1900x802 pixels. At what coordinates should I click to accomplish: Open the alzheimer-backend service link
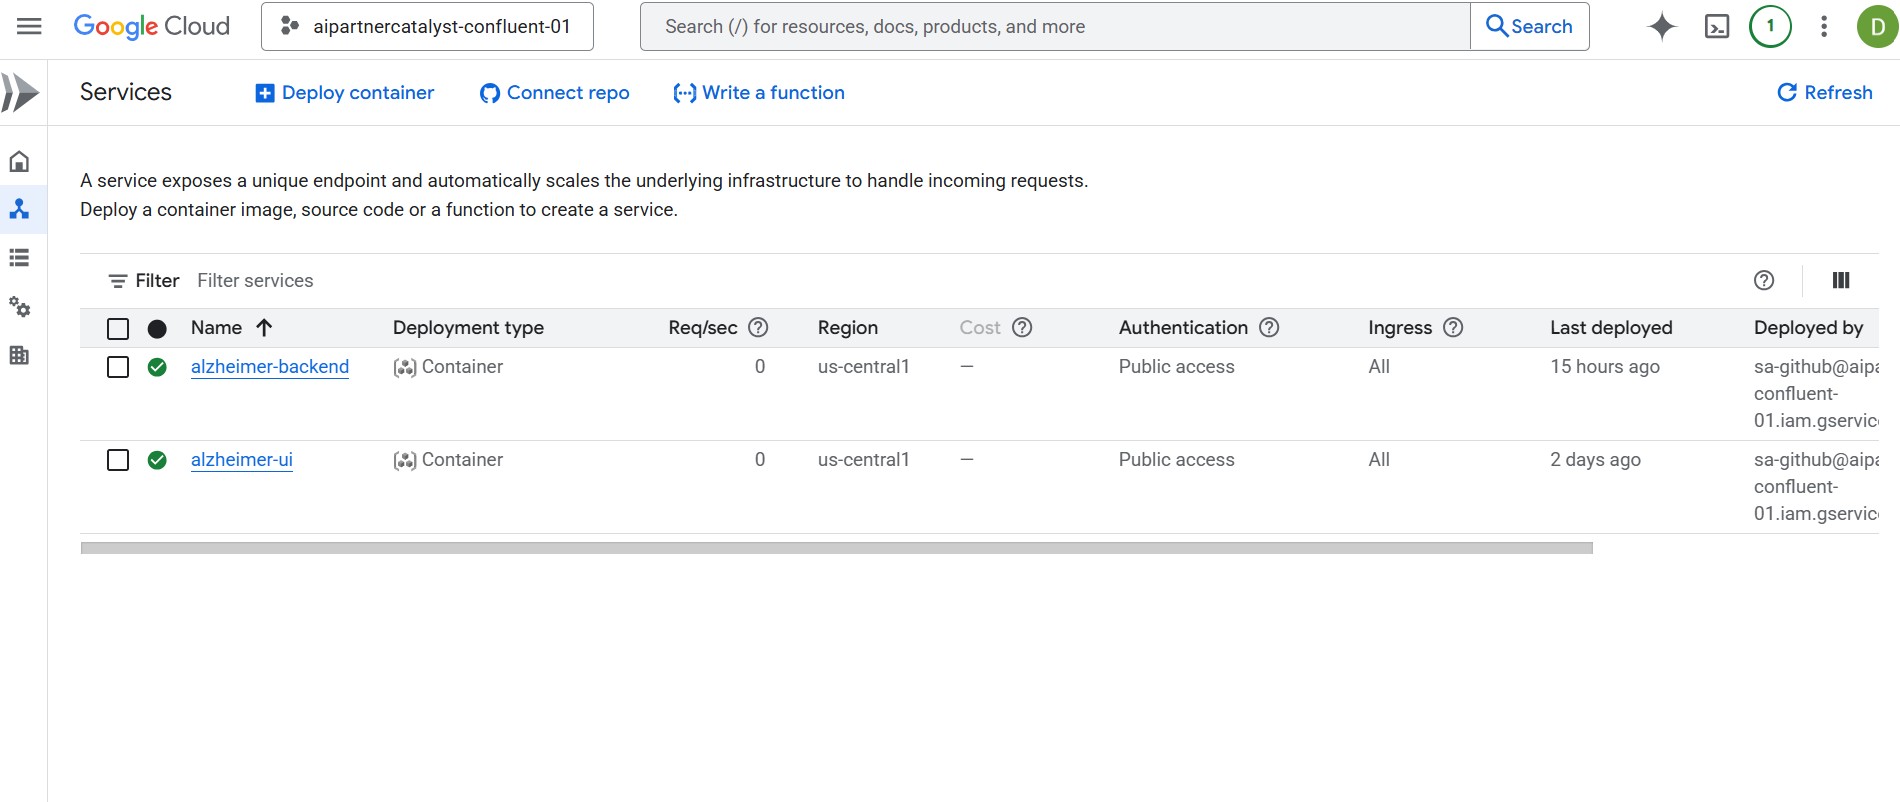point(270,367)
